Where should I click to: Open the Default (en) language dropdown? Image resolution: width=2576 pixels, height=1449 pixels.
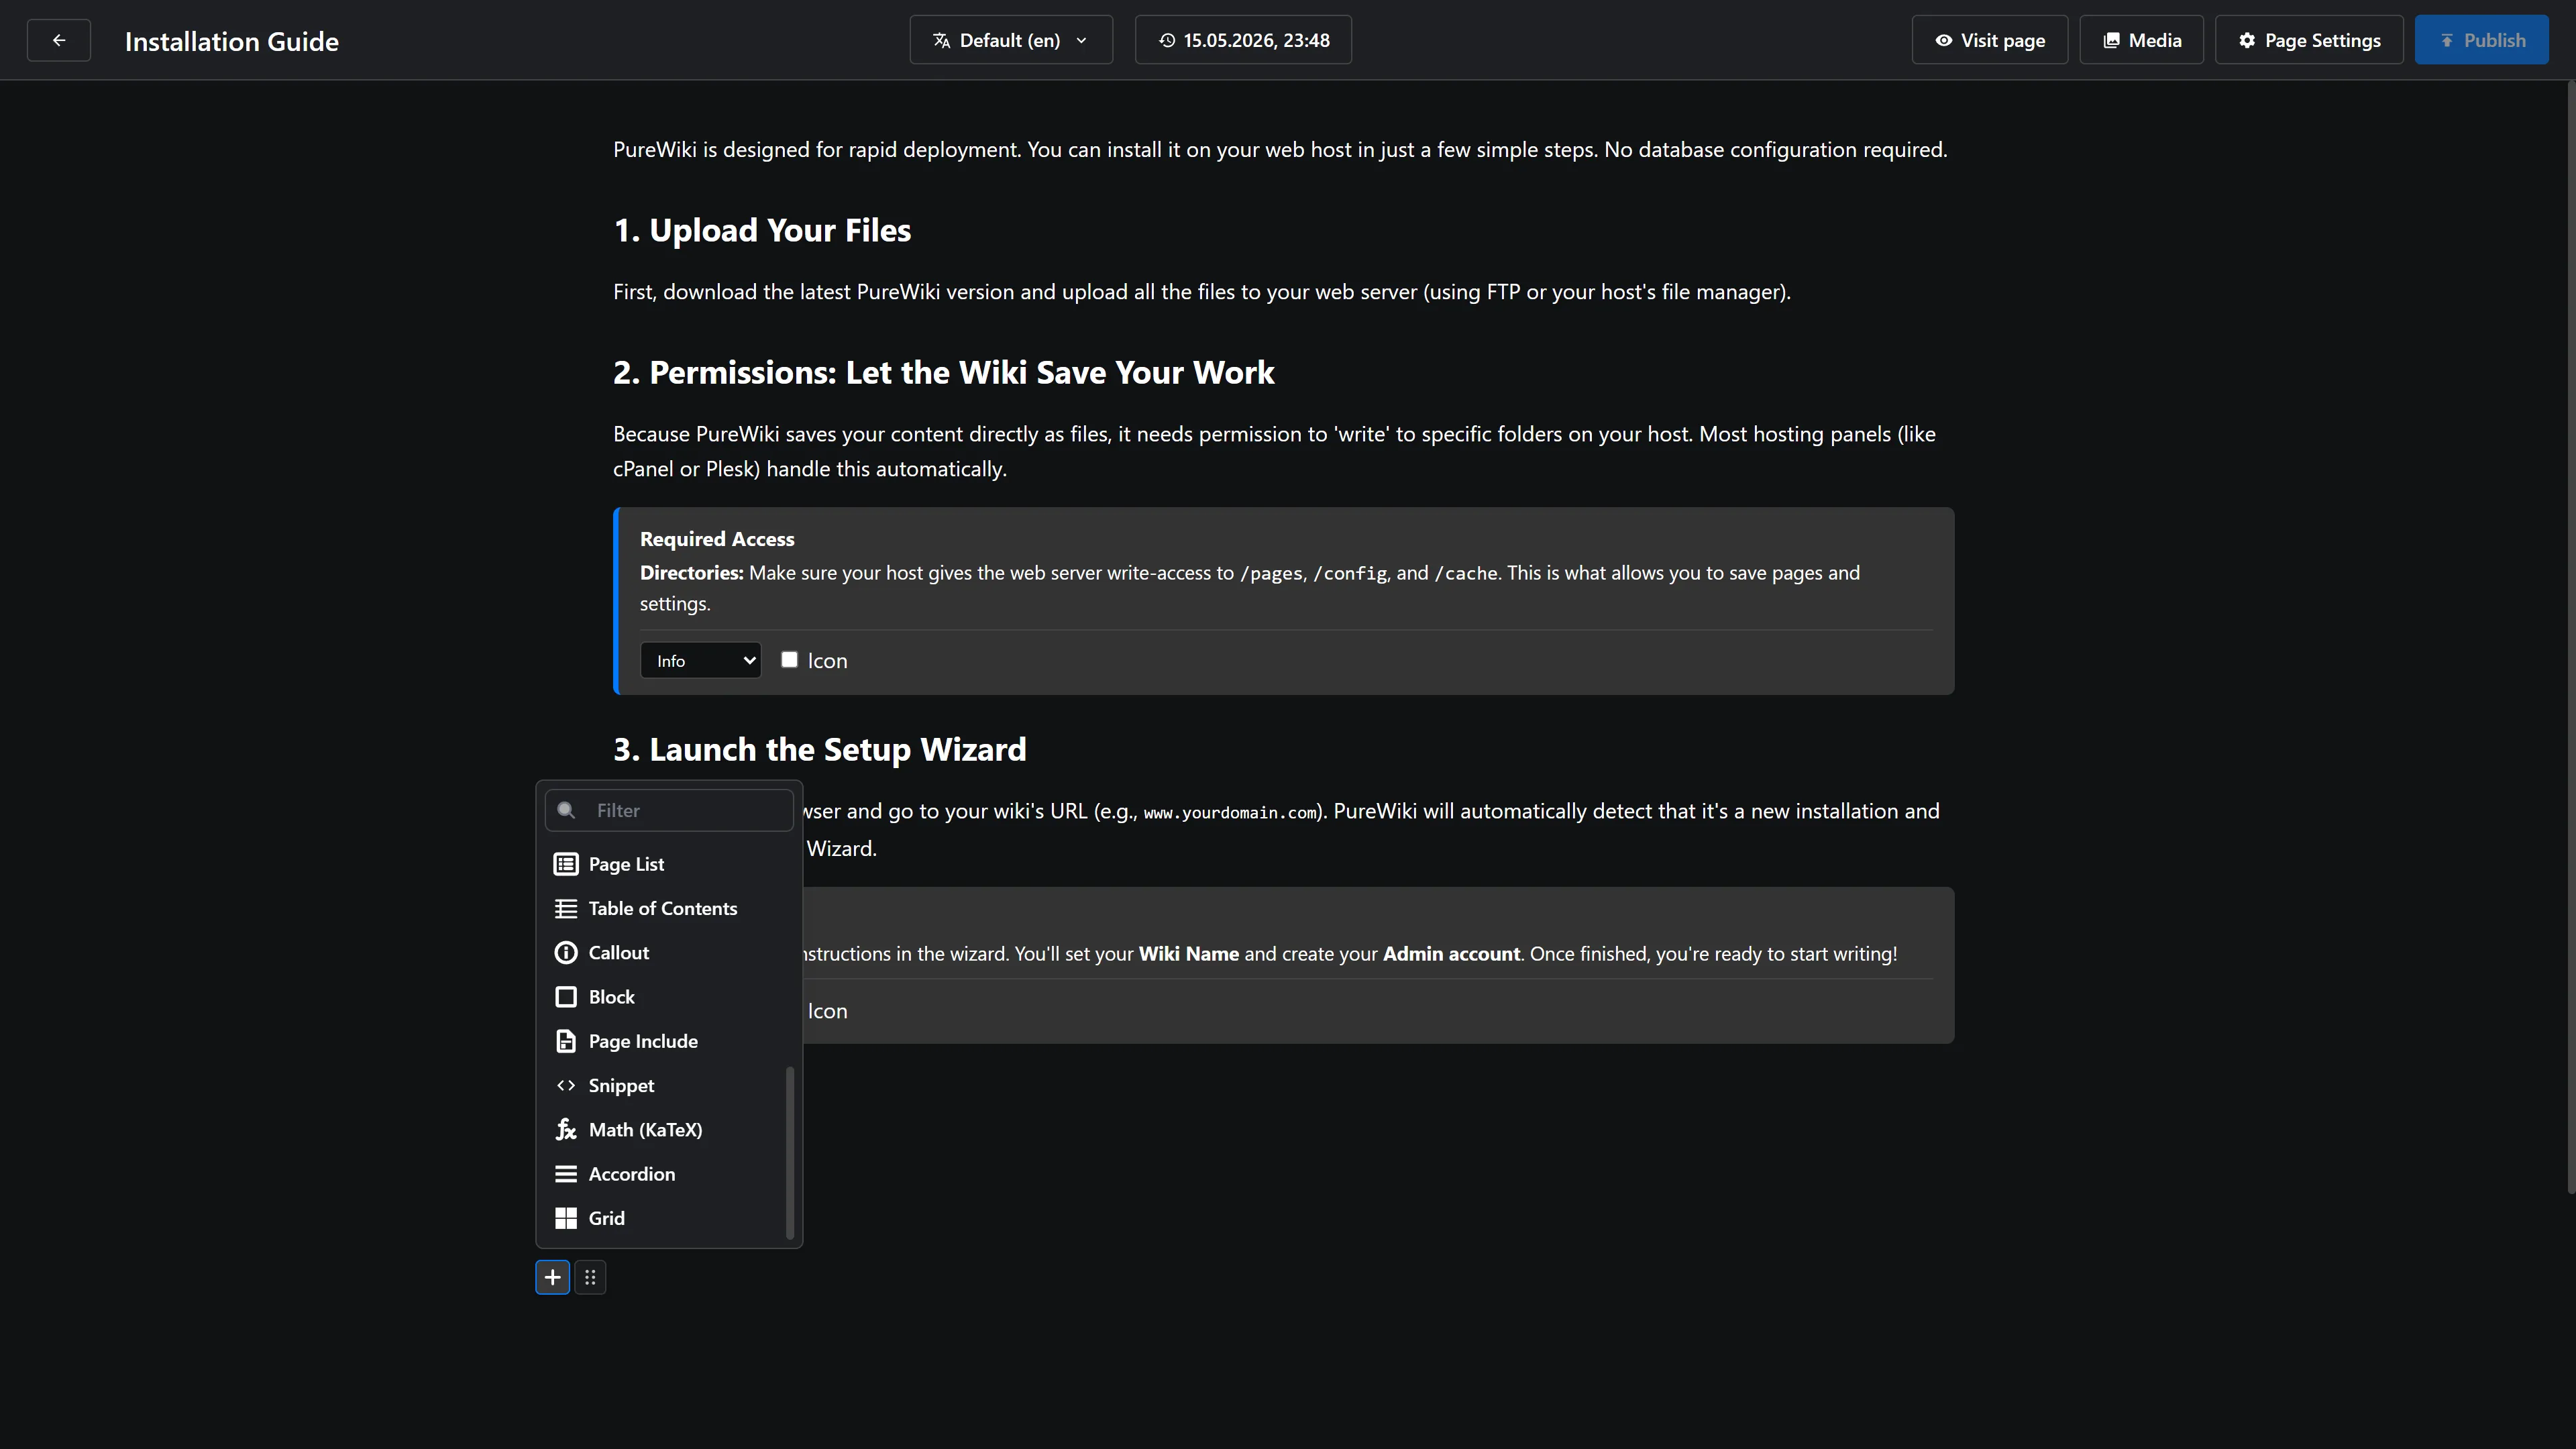point(1011,41)
